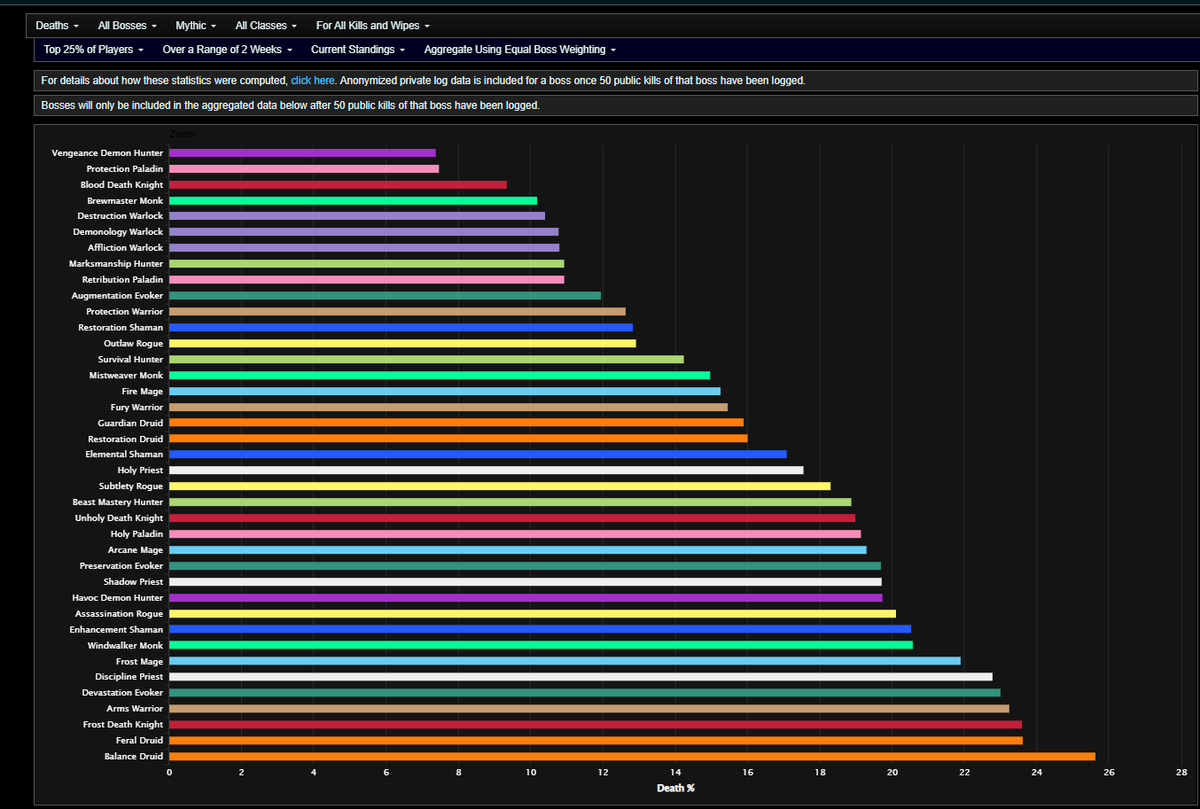Select the 'Outlaw Rogue' axis label
1200x809 pixels.
(134, 343)
